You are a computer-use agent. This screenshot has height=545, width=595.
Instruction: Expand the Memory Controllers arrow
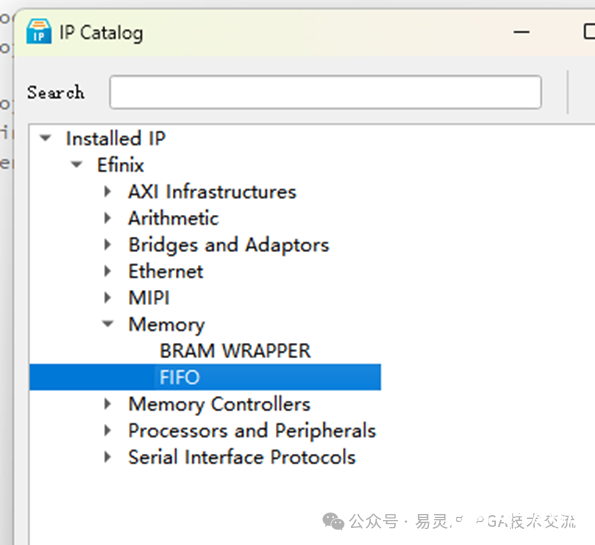tap(108, 404)
